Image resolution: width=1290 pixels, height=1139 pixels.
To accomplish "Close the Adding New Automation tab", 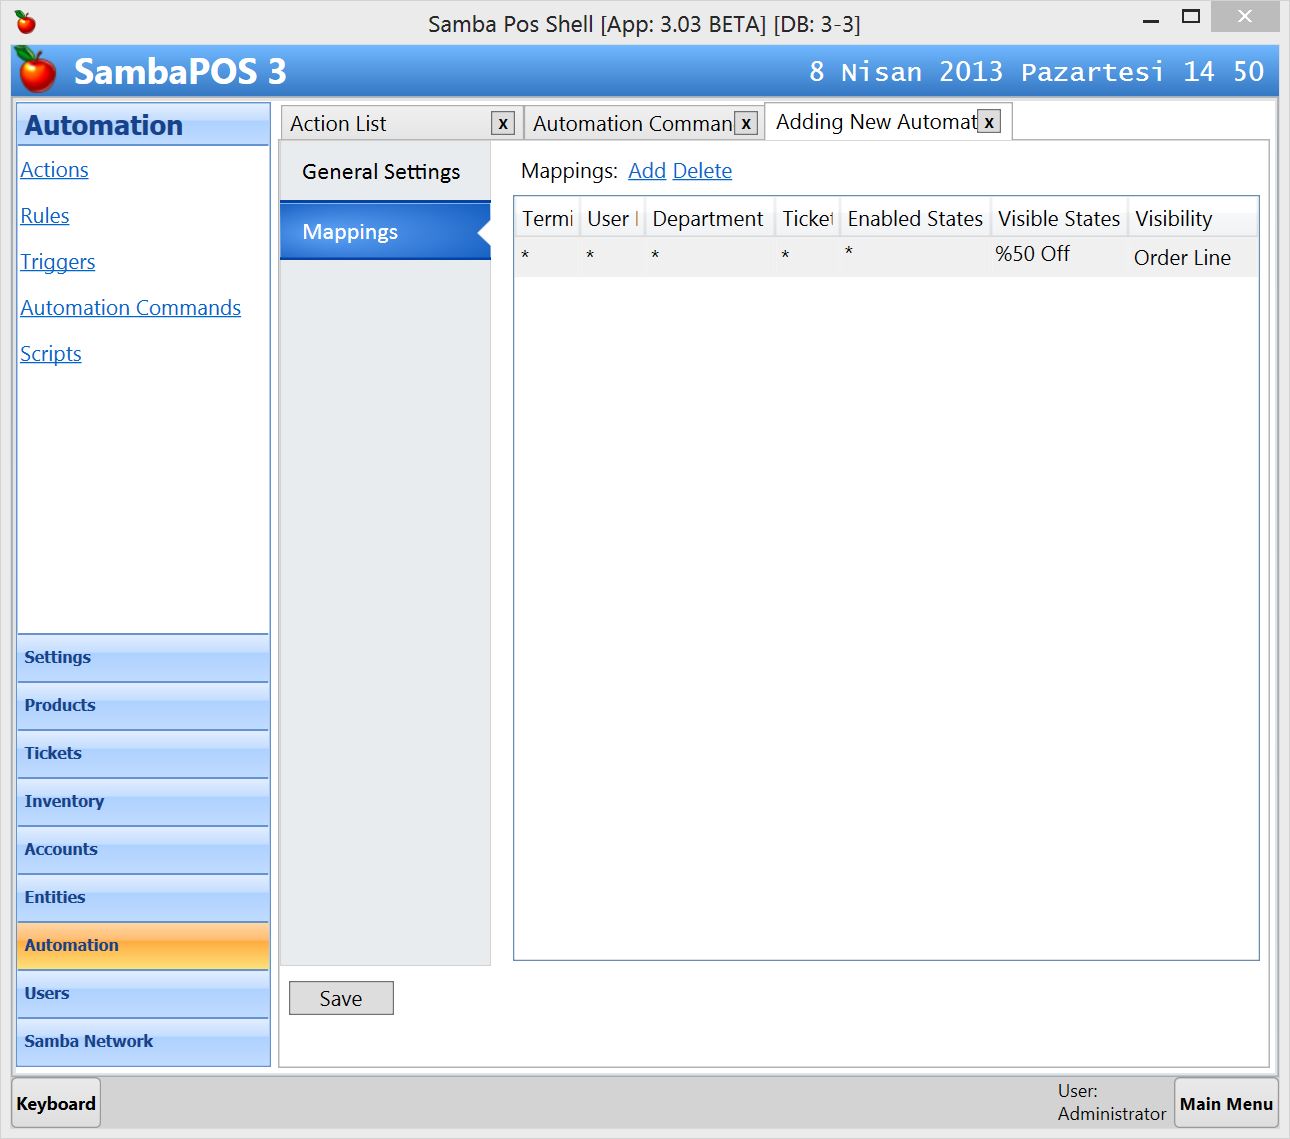I will point(989,122).
